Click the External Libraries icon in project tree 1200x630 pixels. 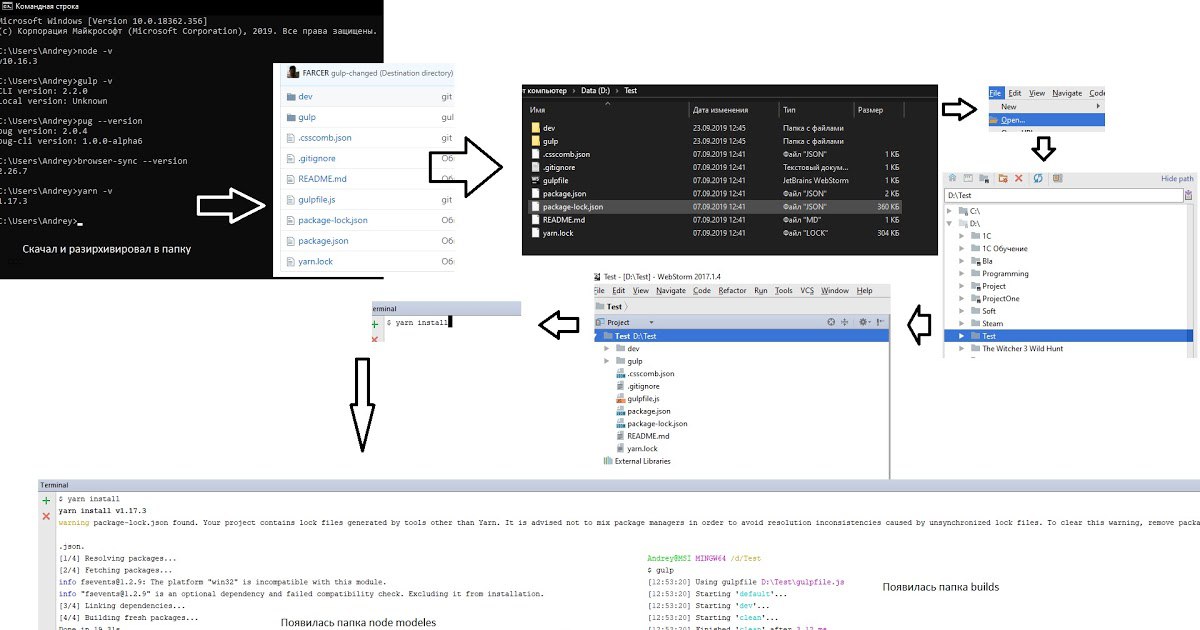pyautogui.click(x=608, y=461)
